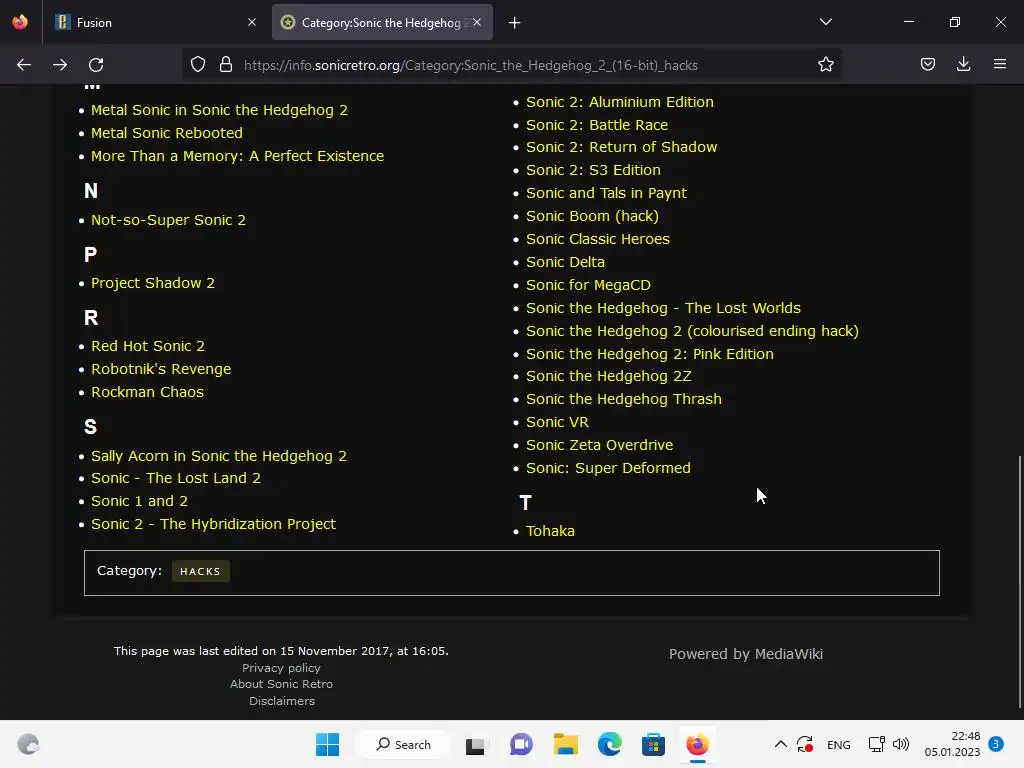Open Sonic 2 - The Hybridization Project
Screen dimensions: 1024x768
[214, 524]
